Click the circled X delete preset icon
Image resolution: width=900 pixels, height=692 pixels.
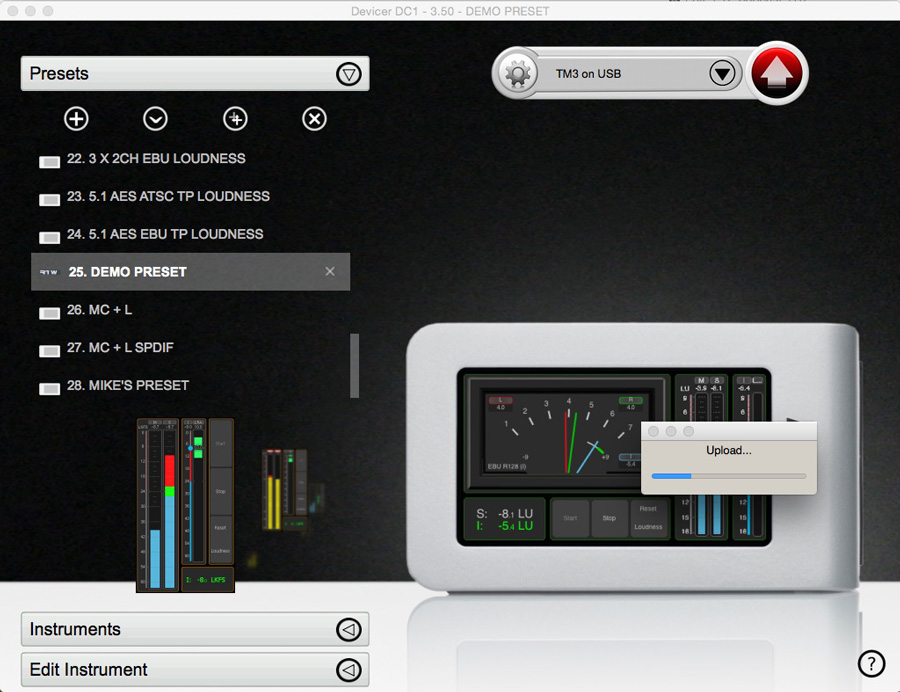point(314,119)
